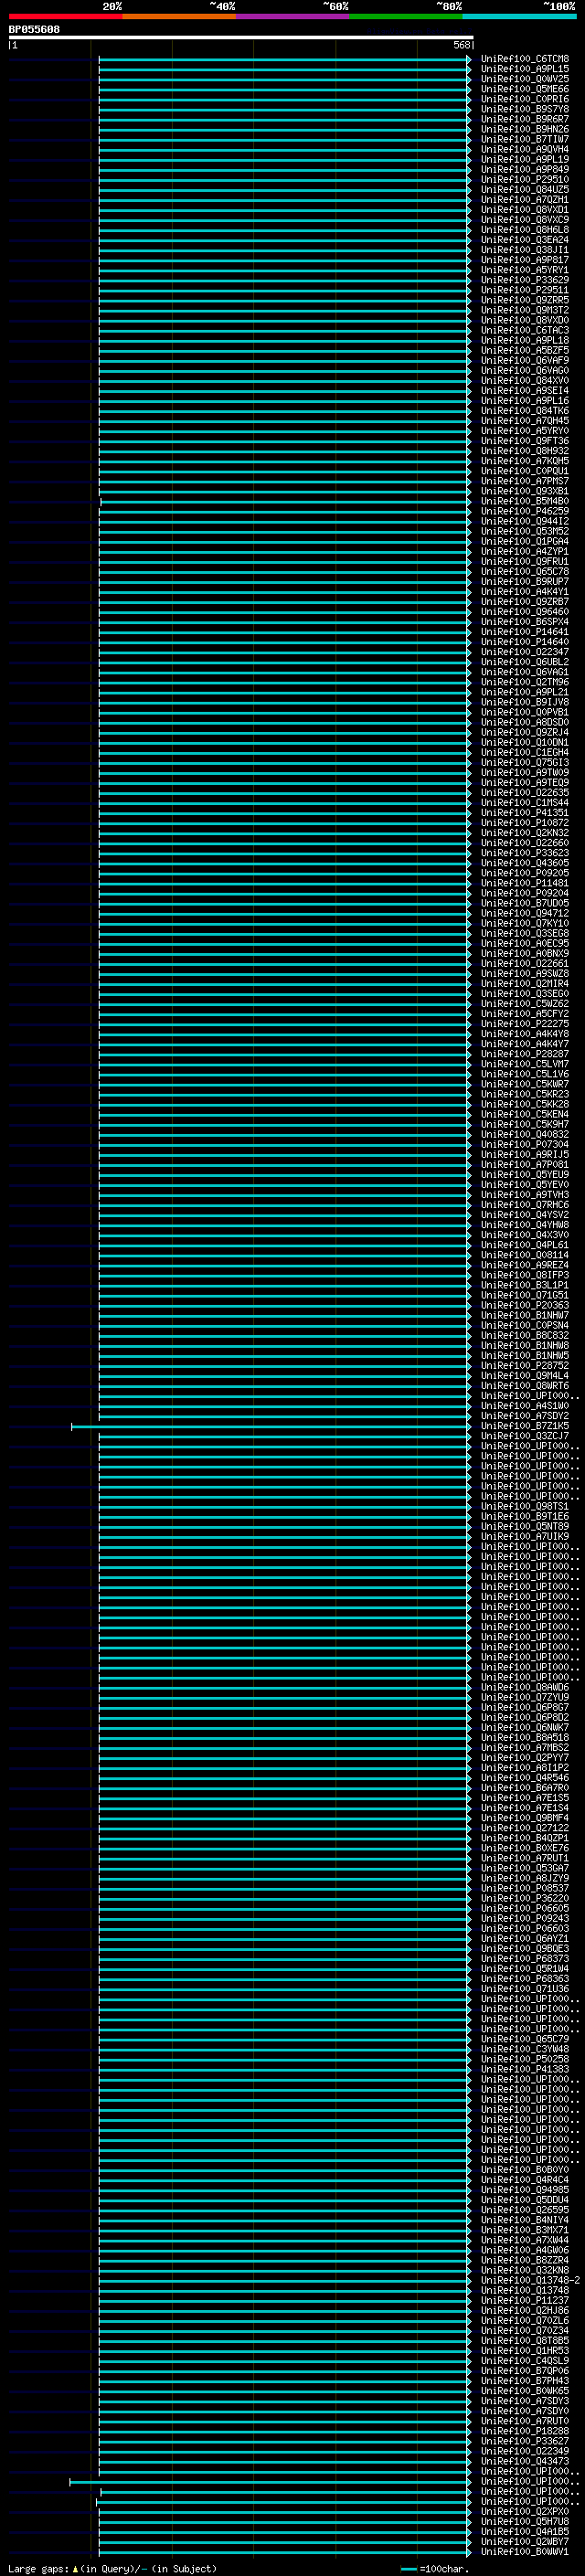Select hit UniRef100_A9QVH4
This screenshot has height=2576, width=585.
(x=524, y=149)
